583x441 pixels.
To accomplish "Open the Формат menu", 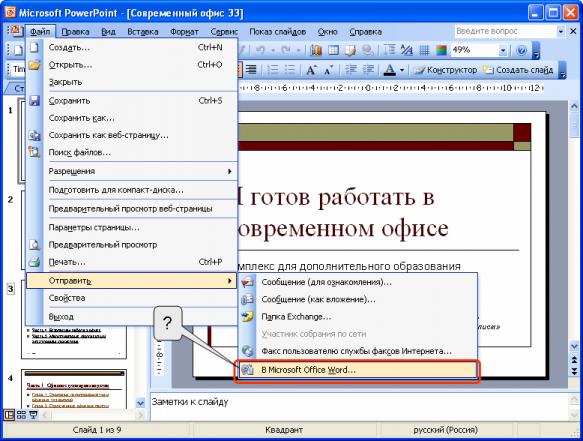I will pyautogui.click(x=184, y=32).
